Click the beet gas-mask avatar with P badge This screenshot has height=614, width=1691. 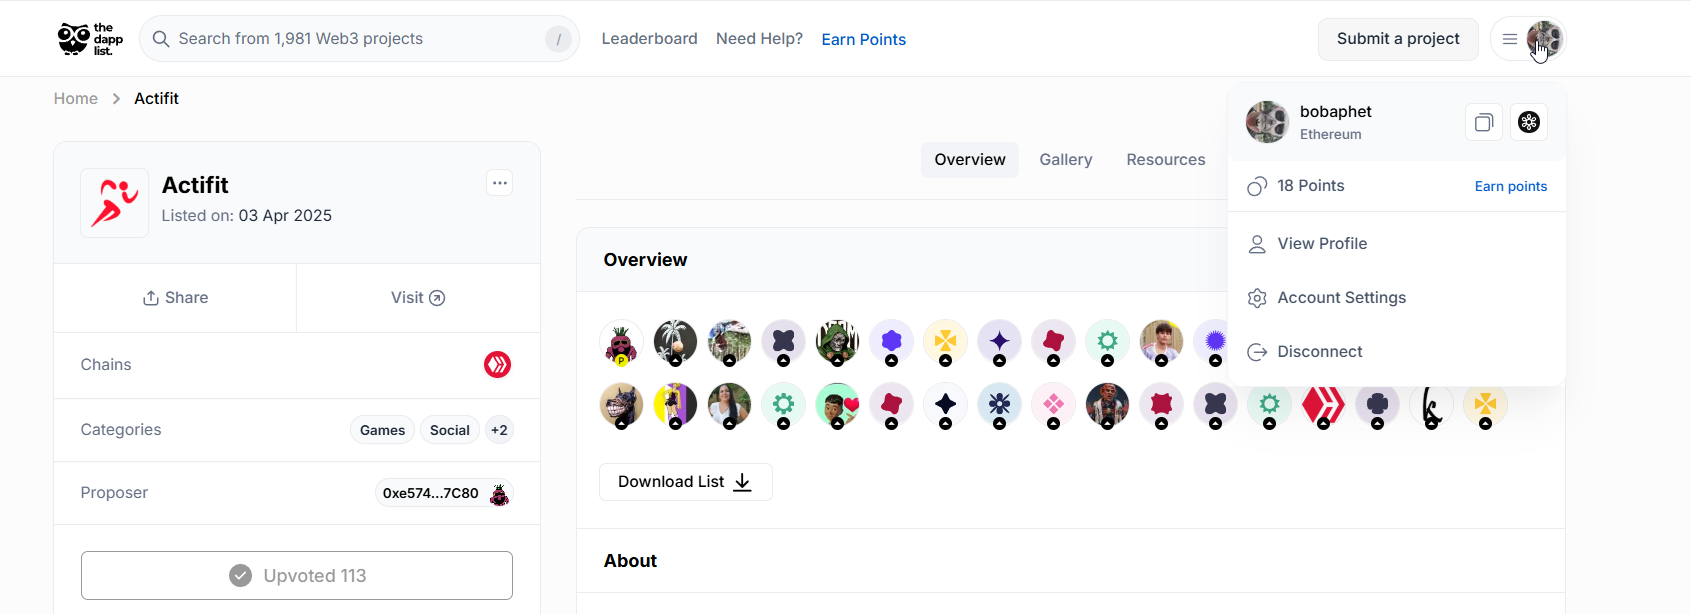(x=621, y=342)
